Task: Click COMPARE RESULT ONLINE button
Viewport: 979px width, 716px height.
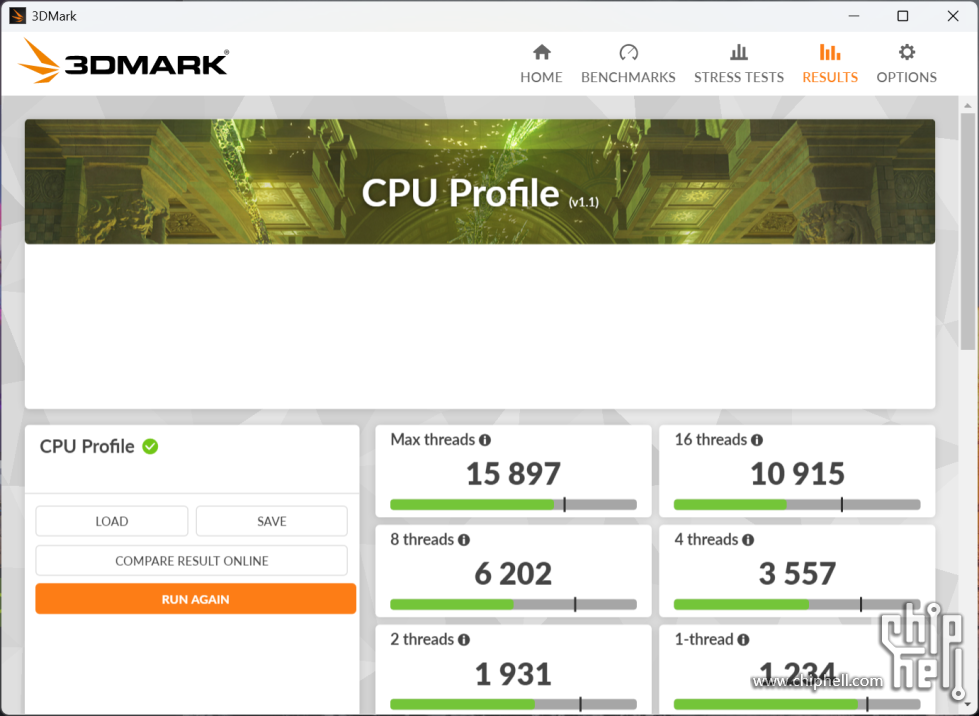Action: 192,561
